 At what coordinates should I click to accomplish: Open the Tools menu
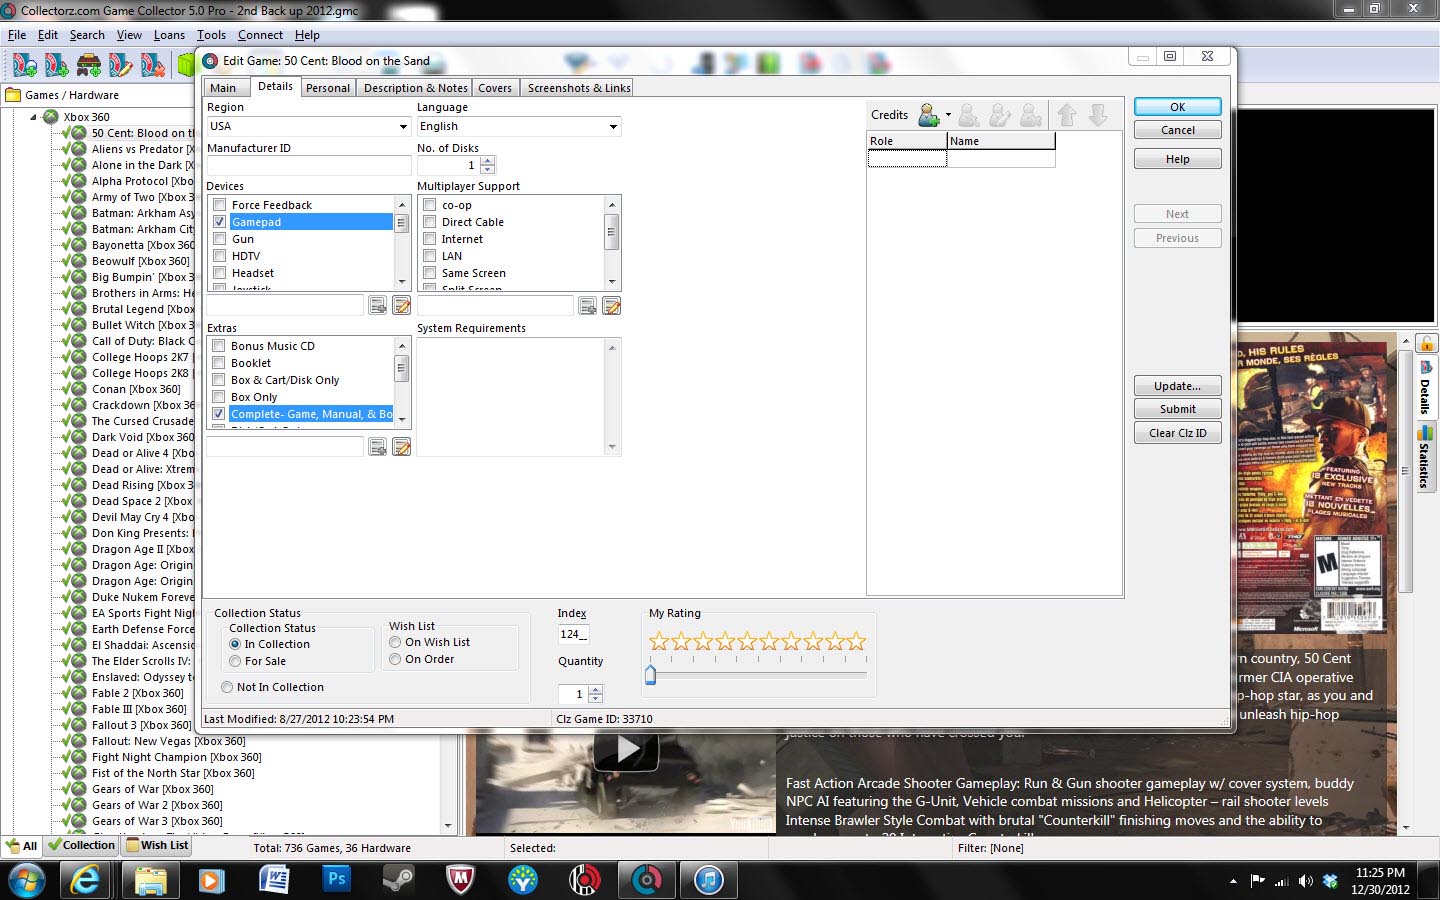(211, 35)
